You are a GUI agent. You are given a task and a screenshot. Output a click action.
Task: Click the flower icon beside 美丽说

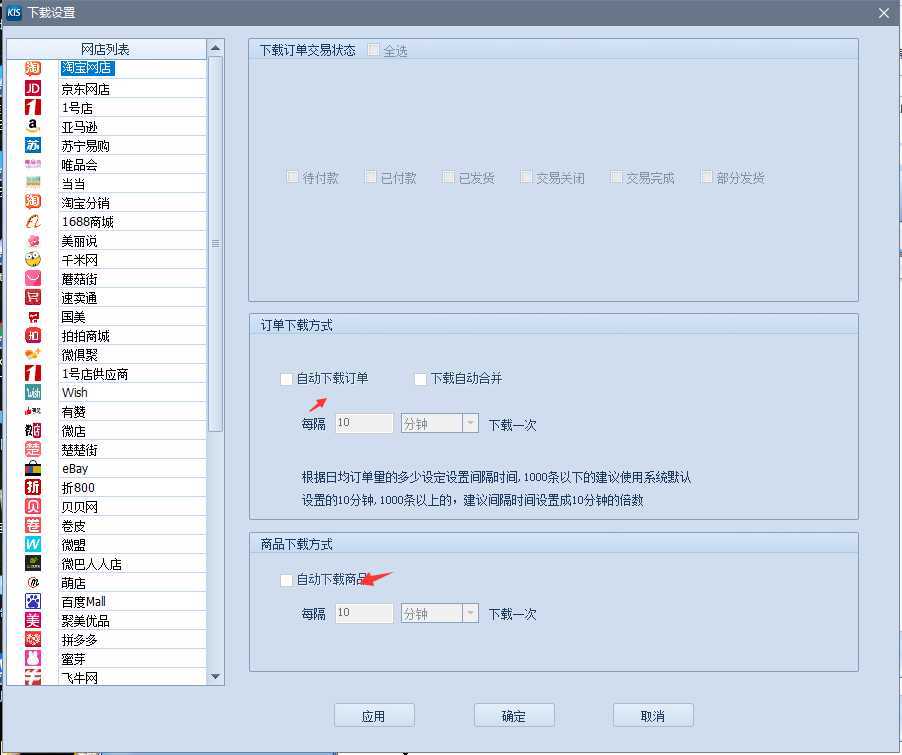click(x=33, y=241)
